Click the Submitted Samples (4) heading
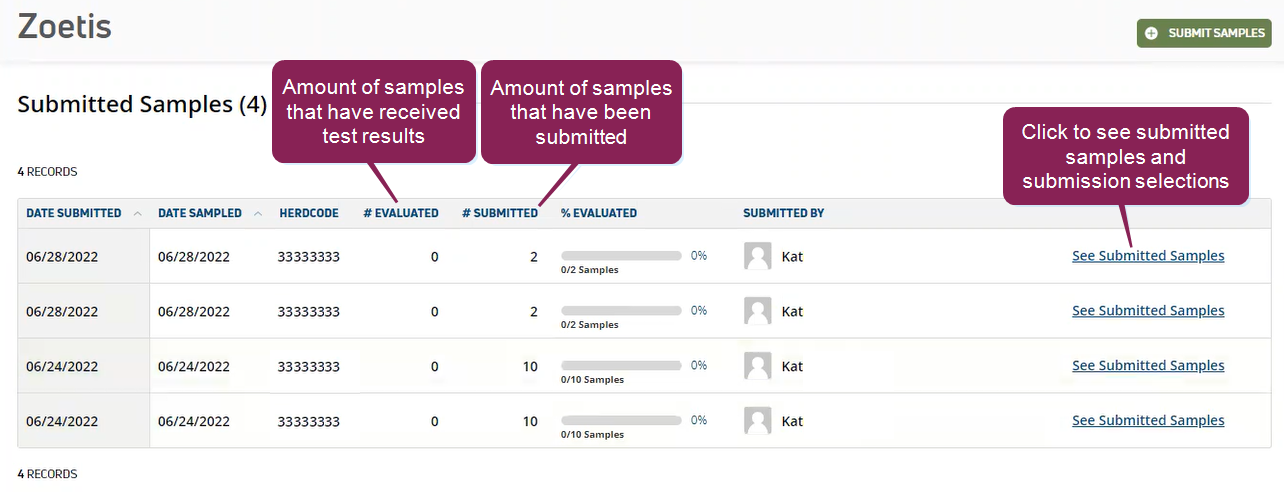Image resolution: width=1284 pixels, height=492 pixels. click(x=142, y=105)
